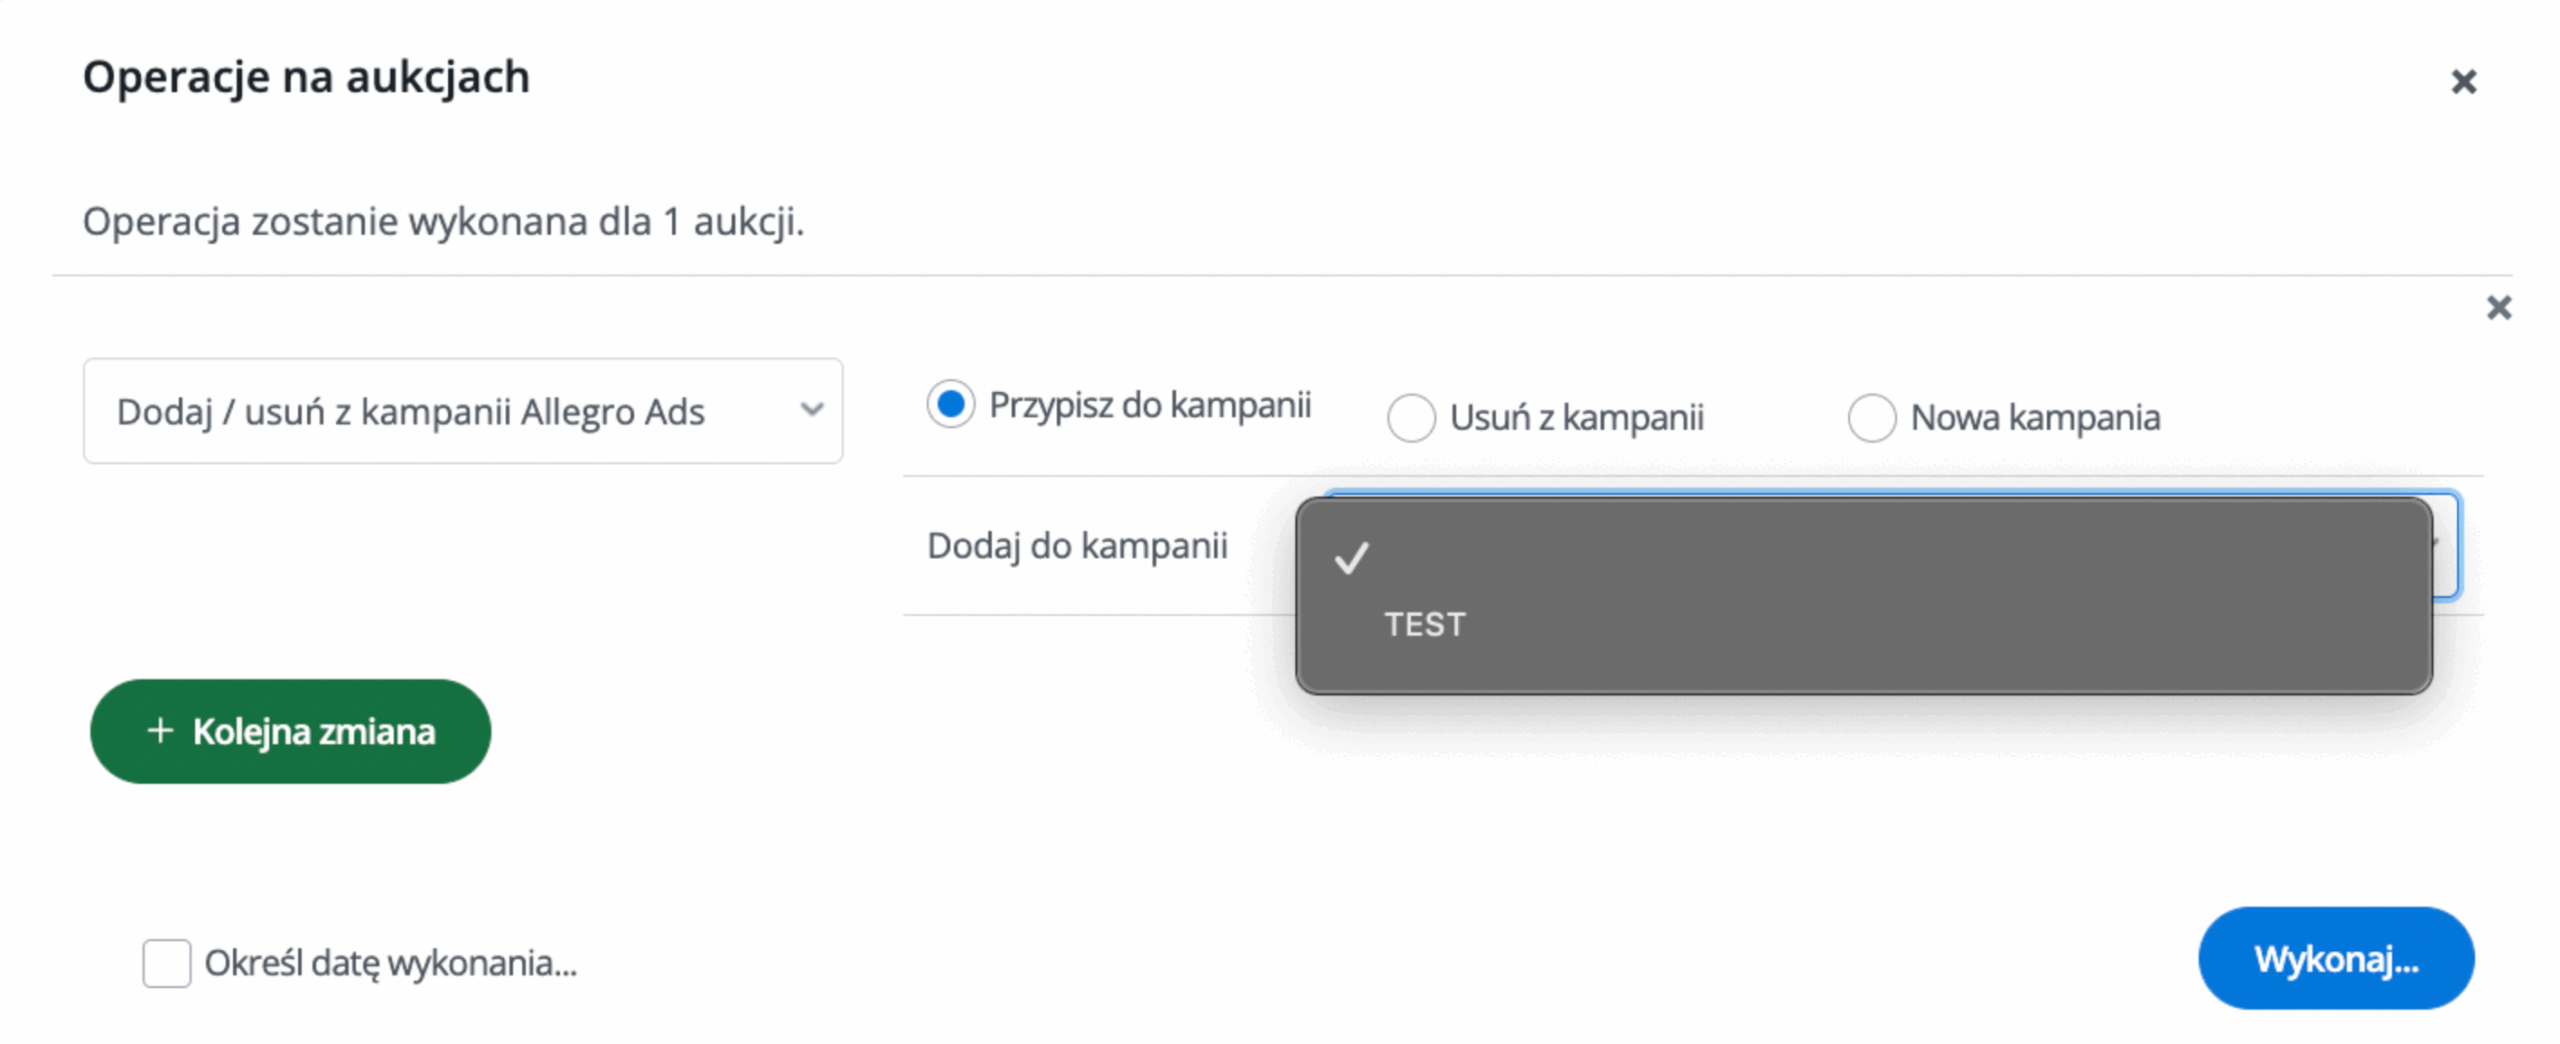The width and height of the screenshot is (2560, 1044).
Task: Remove the Allegro Ads operation row
Action: coord(2498,307)
